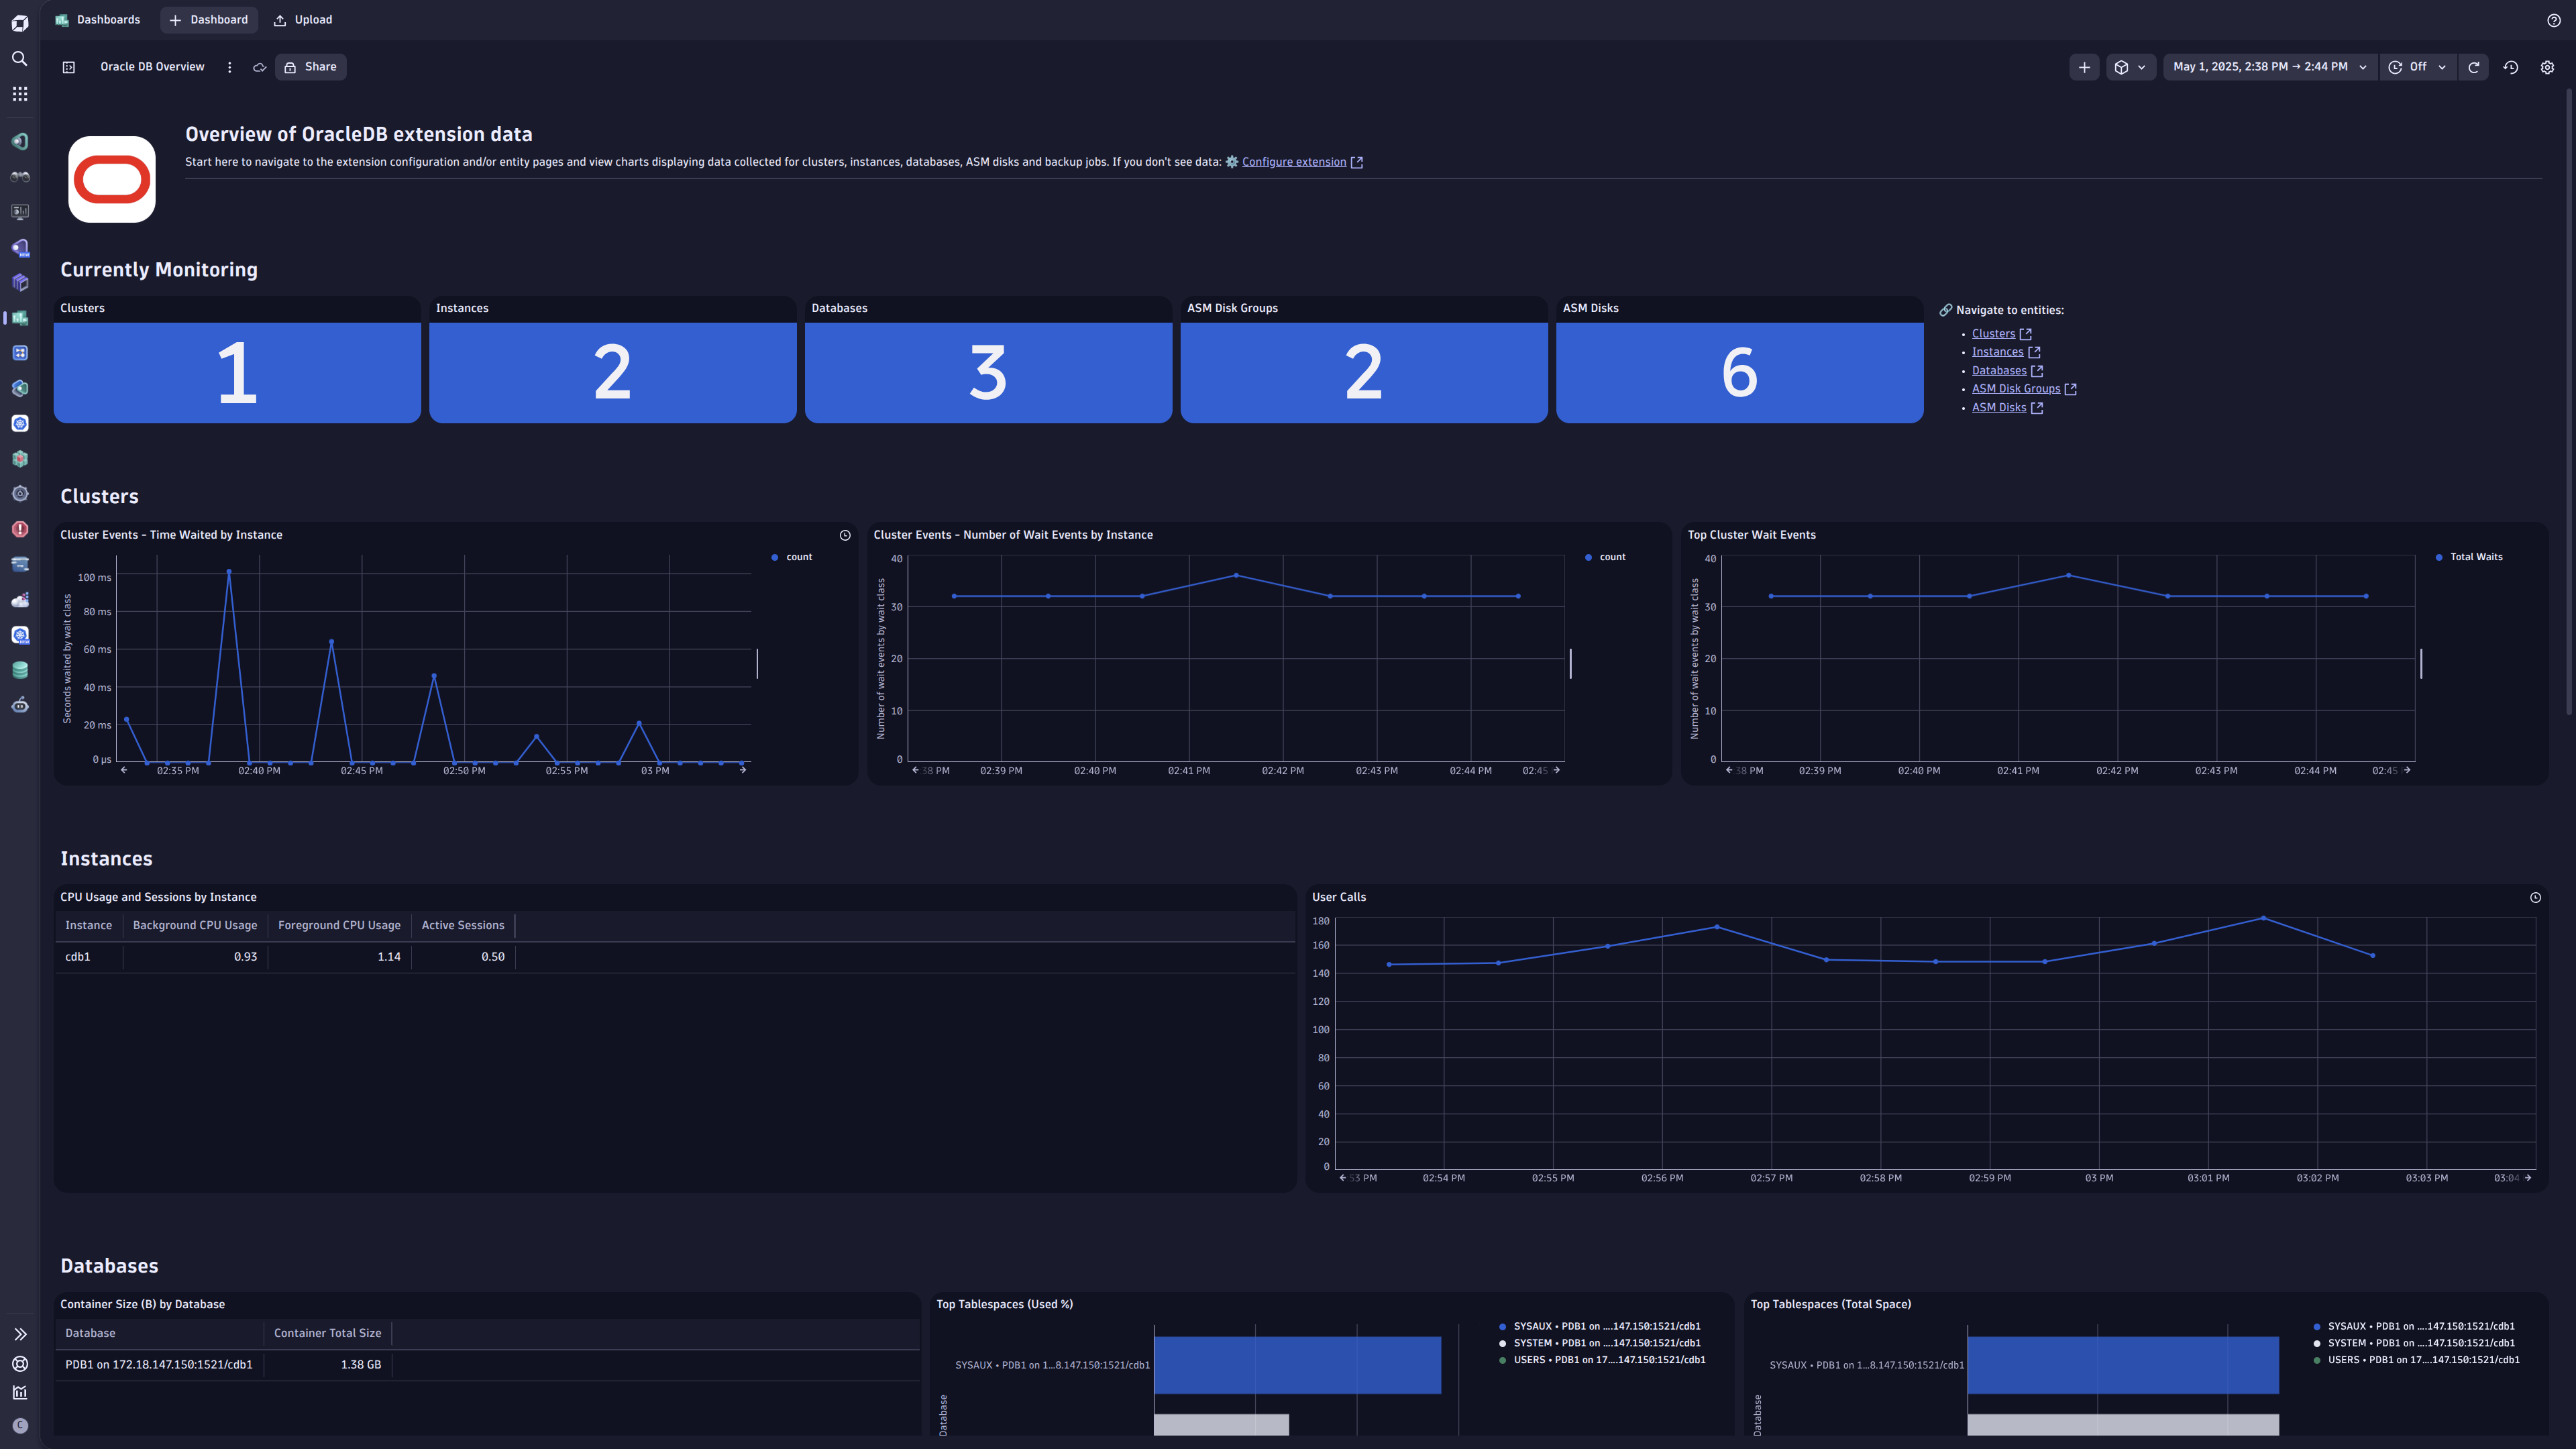Open the search icon in sidebar

pyautogui.click(x=19, y=59)
